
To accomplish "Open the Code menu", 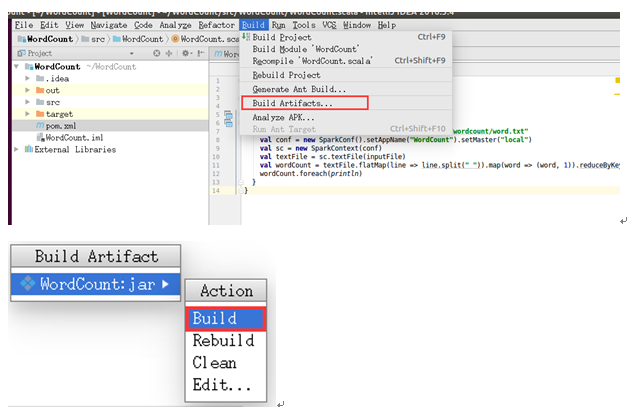I will [143, 25].
